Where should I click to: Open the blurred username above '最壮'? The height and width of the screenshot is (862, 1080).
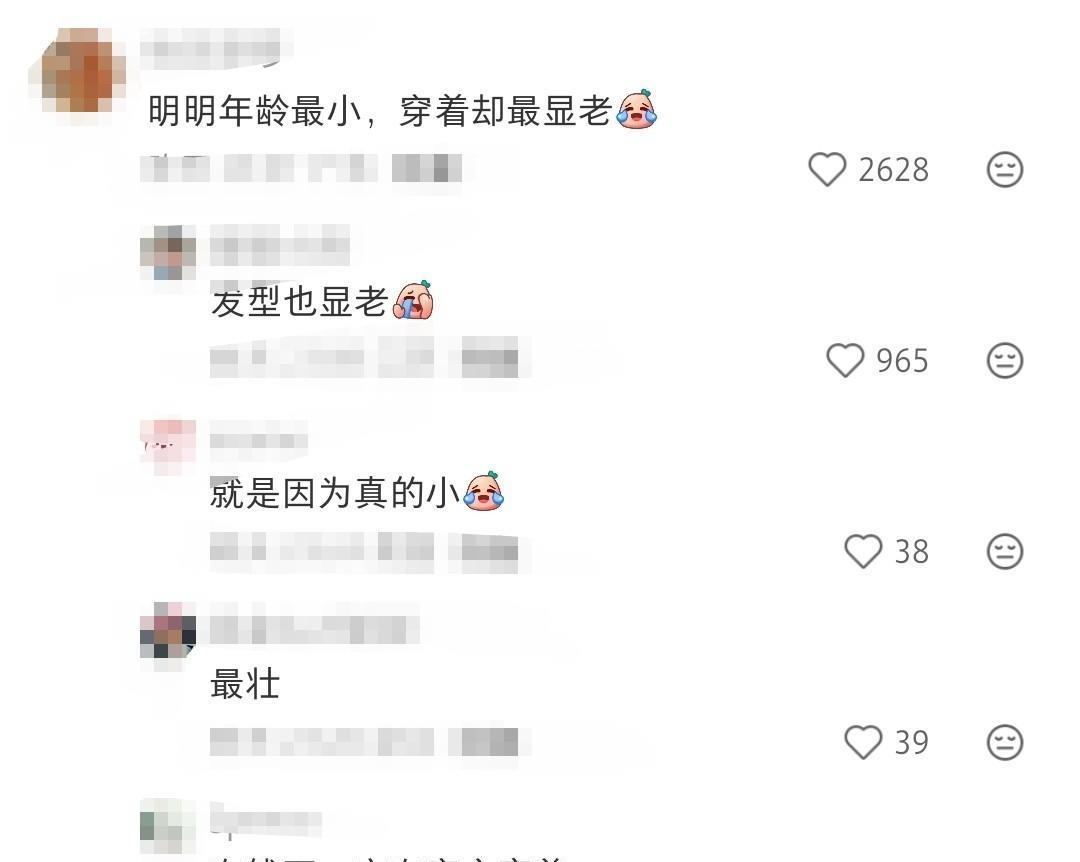point(315,628)
